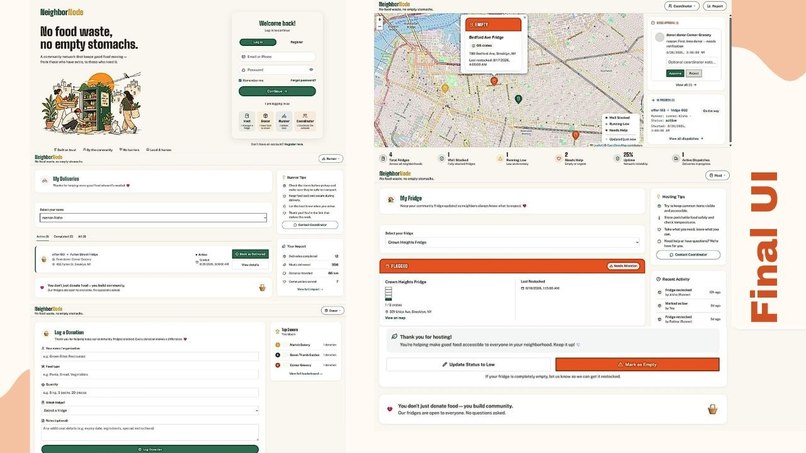This screenshot has height=453, width=806.
Task: Click the dark green well-stocked map pin
Action: click(x=518, y=99)
